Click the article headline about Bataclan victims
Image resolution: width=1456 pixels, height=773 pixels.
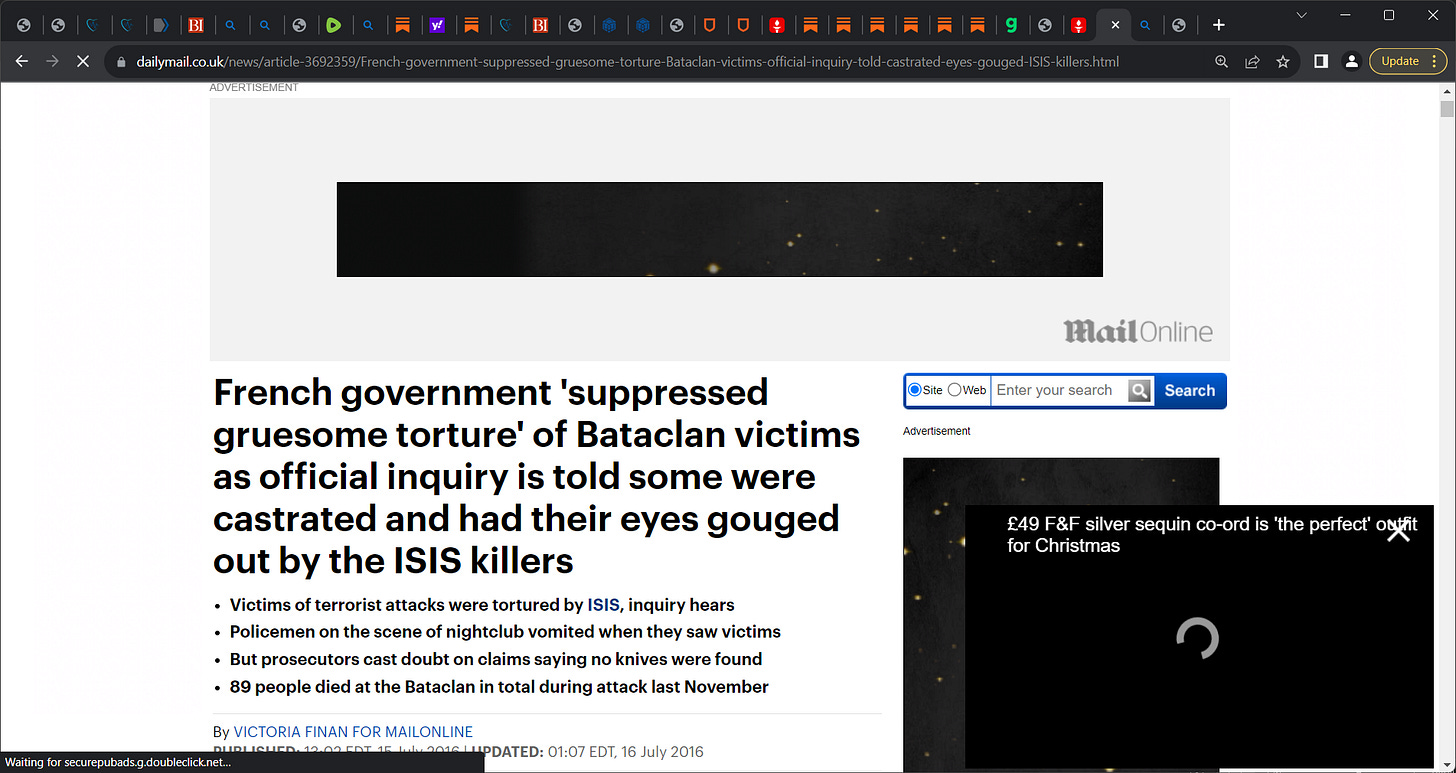point(537,476)
